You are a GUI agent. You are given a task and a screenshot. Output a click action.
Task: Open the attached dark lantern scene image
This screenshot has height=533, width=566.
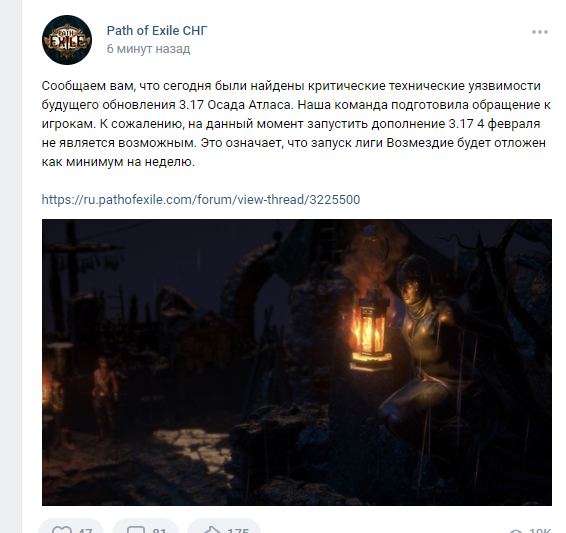(297, 362)
